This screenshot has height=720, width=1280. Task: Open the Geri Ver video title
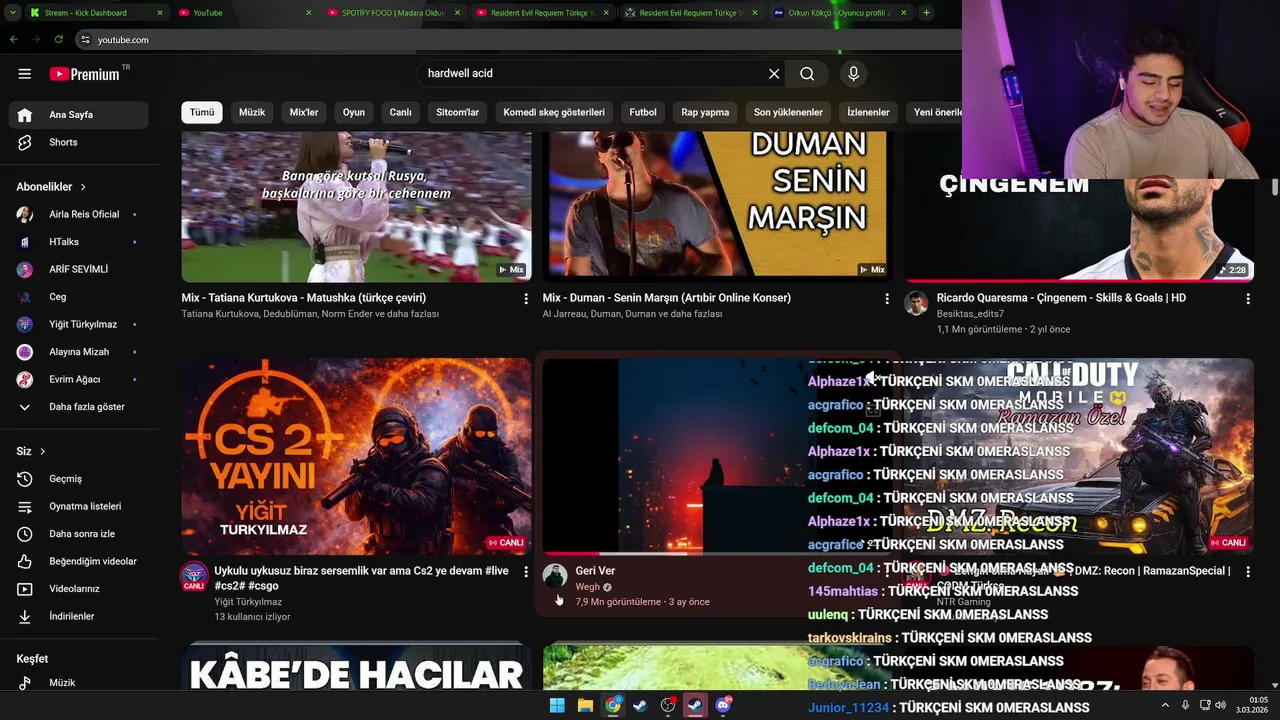pyautogui.click(x=595, y=571)
